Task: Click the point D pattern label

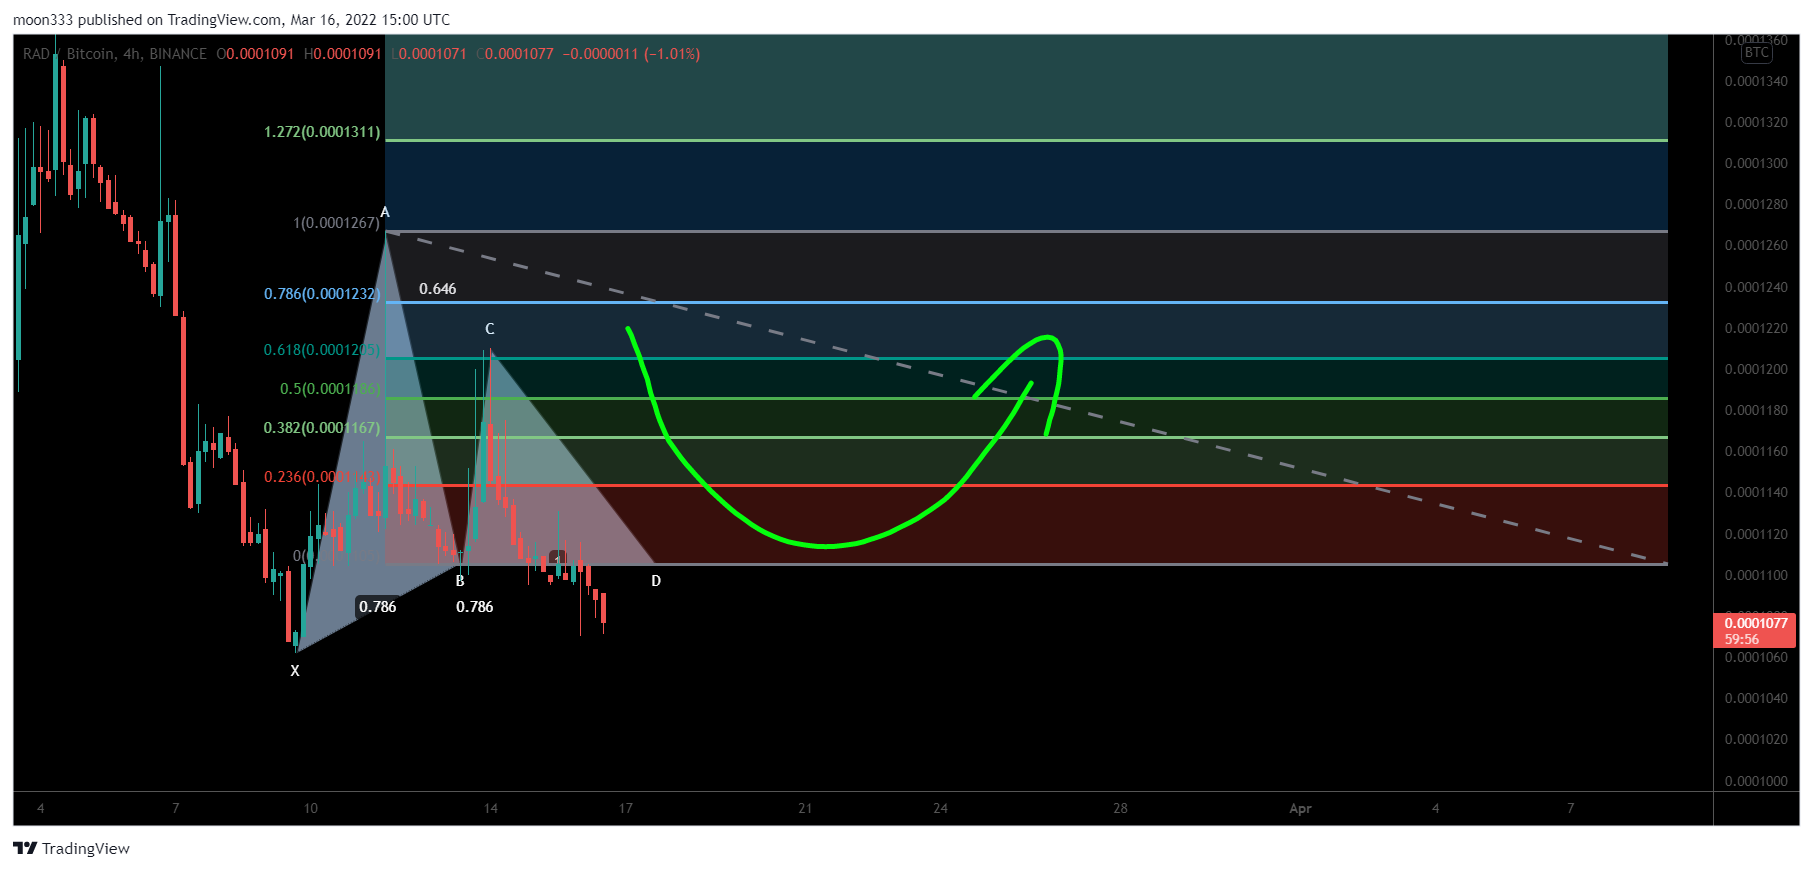Action: click(656, 581)
